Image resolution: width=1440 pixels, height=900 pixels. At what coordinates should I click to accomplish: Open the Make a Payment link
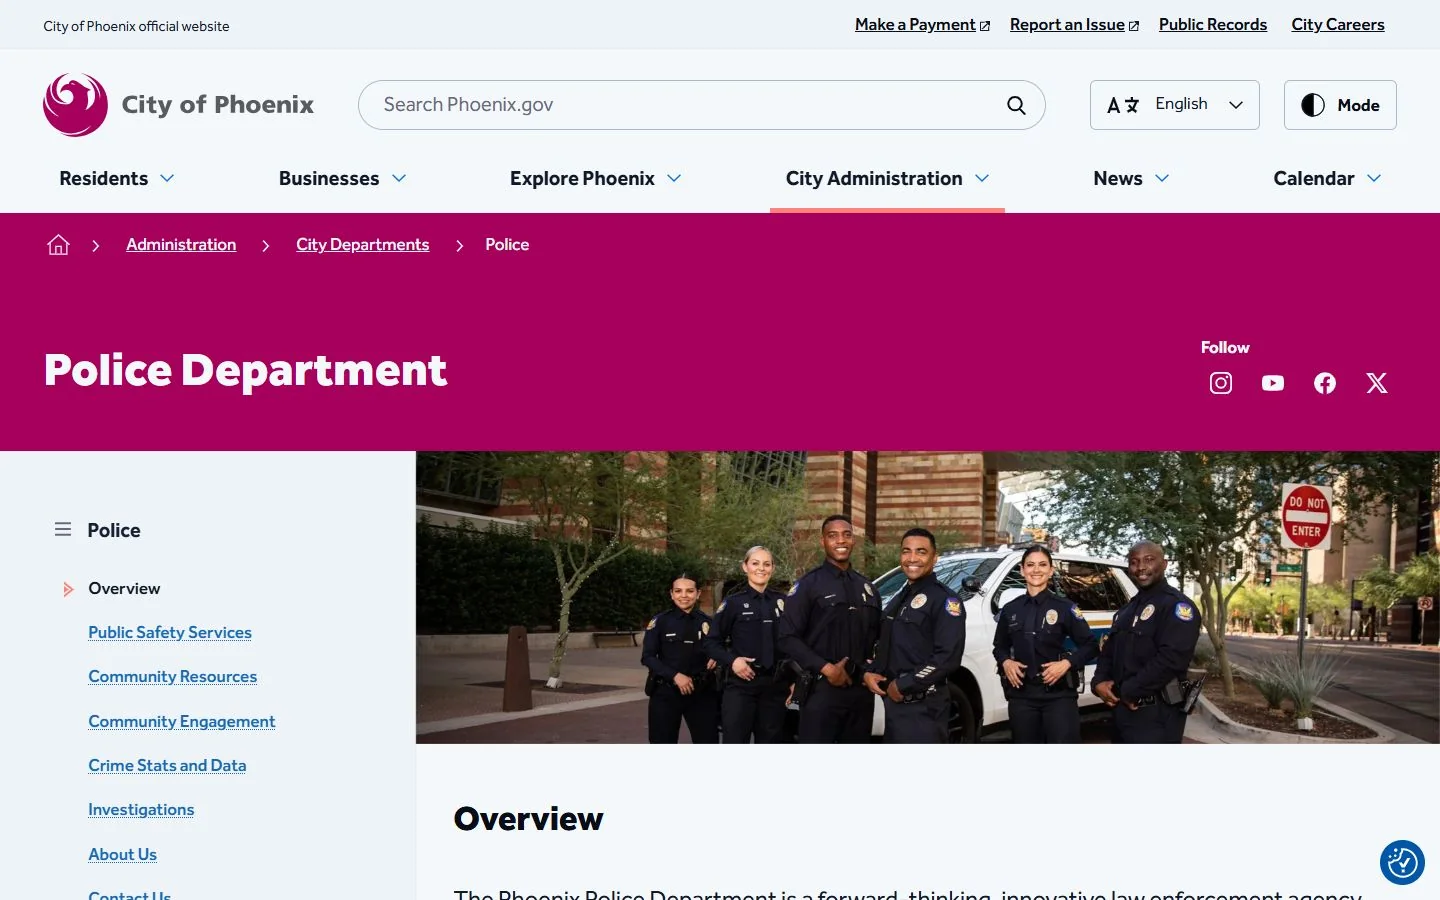(x=922, y=25)
